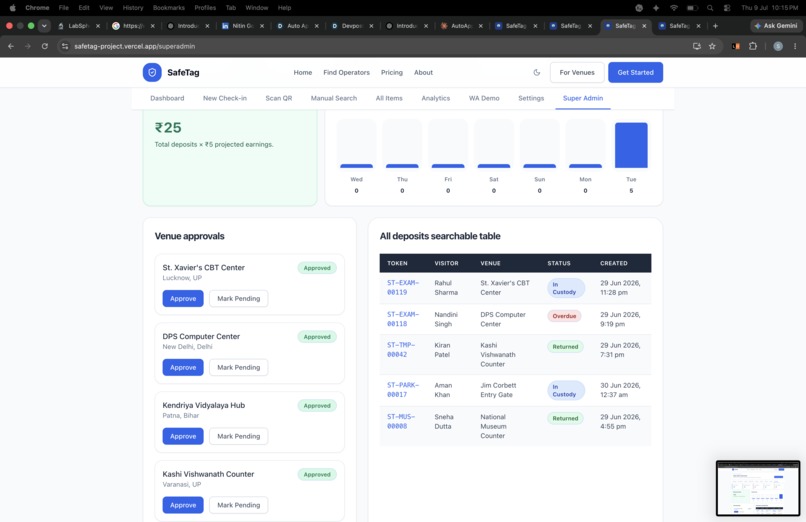Click the browser forward arrow
Screen dimensions: 806x522
tap(28, 46)
